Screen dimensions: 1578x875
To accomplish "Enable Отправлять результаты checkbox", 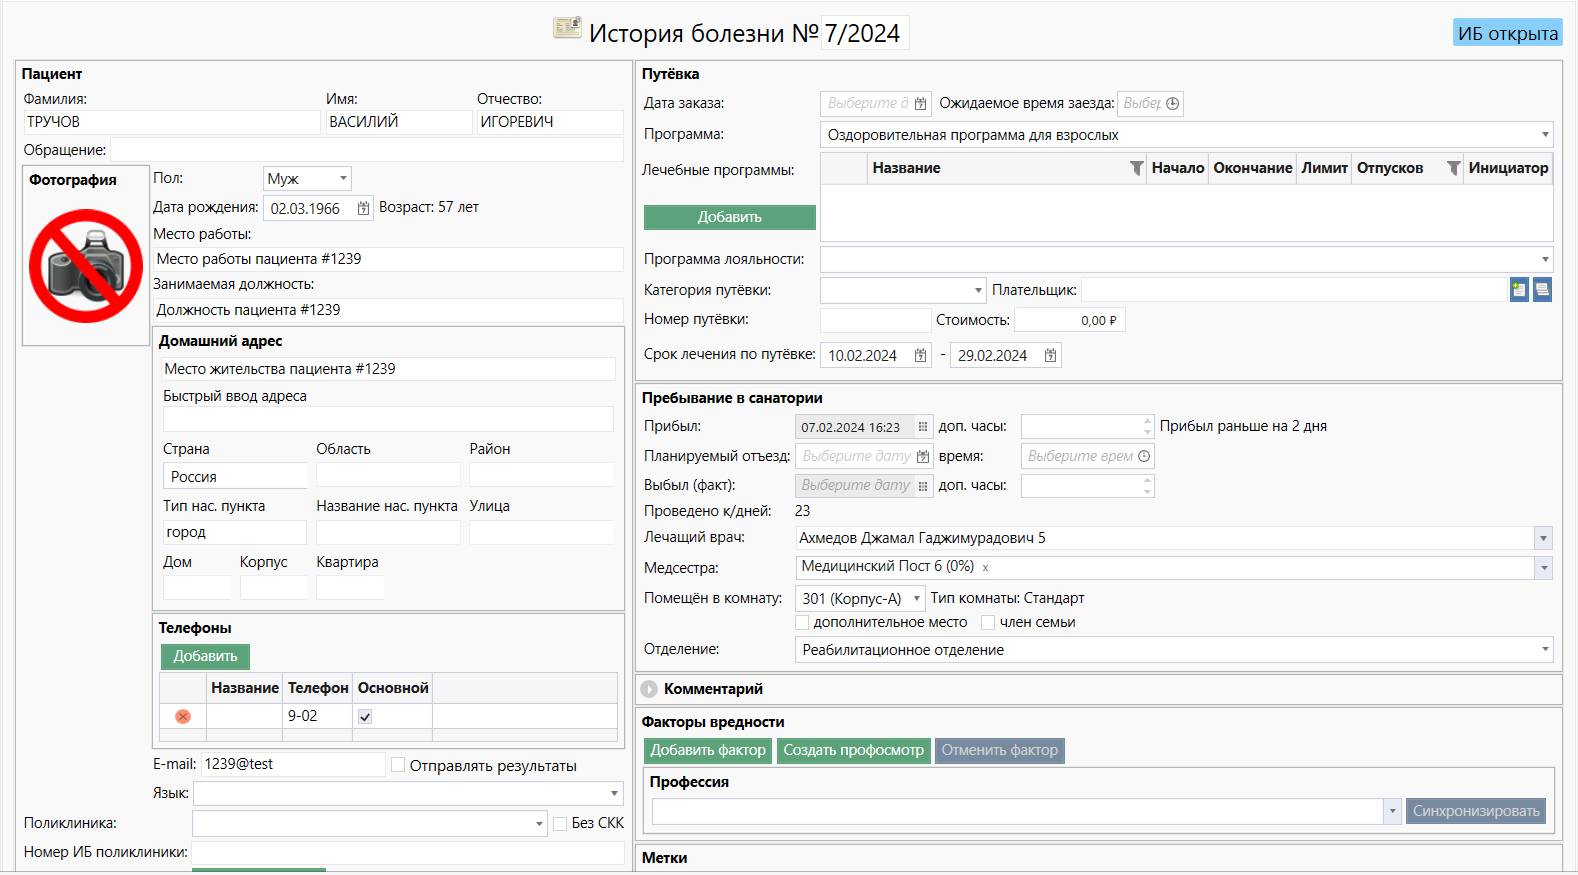I will (398, 766).
